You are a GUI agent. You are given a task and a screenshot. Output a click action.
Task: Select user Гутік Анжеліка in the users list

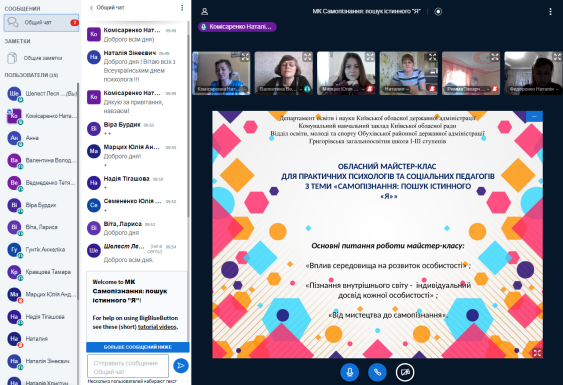coord(41,250)
